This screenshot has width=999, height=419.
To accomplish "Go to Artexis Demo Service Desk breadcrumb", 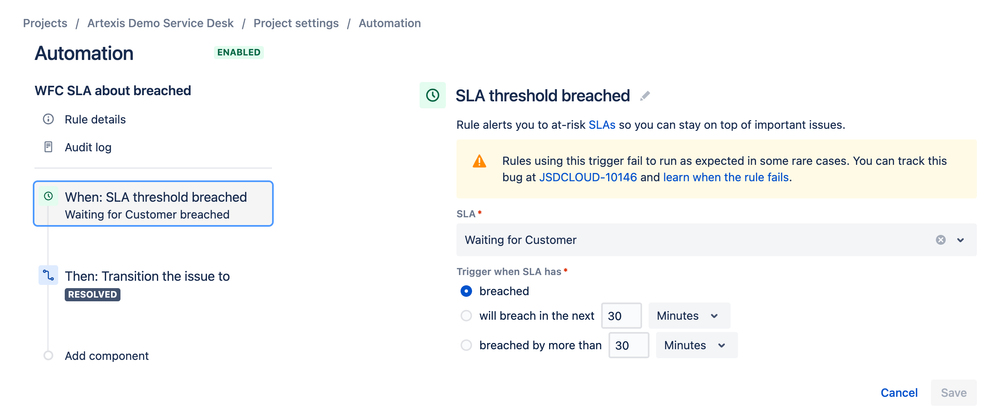I will (162, 23).
